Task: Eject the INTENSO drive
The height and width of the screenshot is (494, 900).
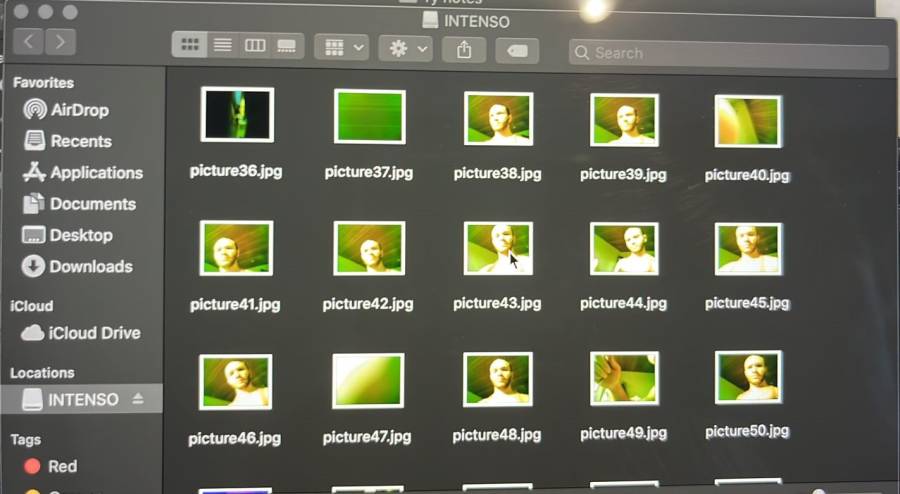Action: pos(138,399)
